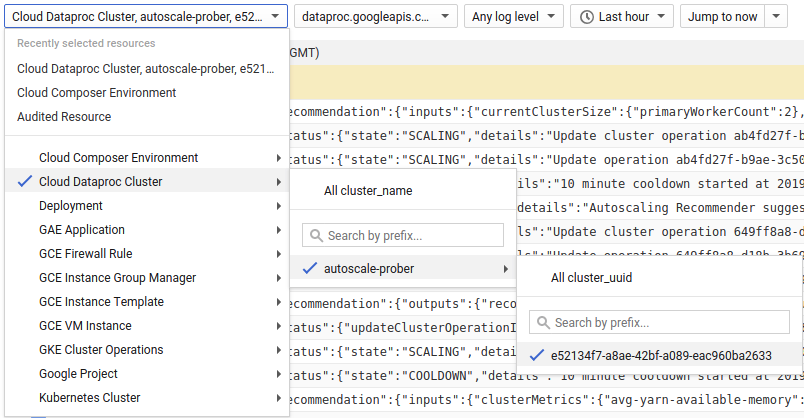This screenshot has height=418, width=804.
Task: Click the Jump to now button
Action: pos(722,16)
